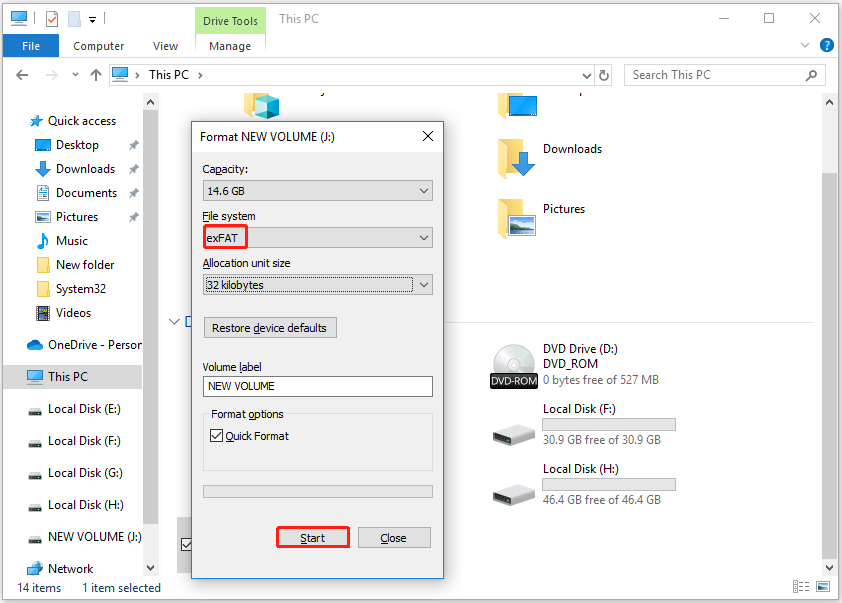Click the Downloads folder icon in main pane
Screen dimensions: 842x603
pos(516,158)
